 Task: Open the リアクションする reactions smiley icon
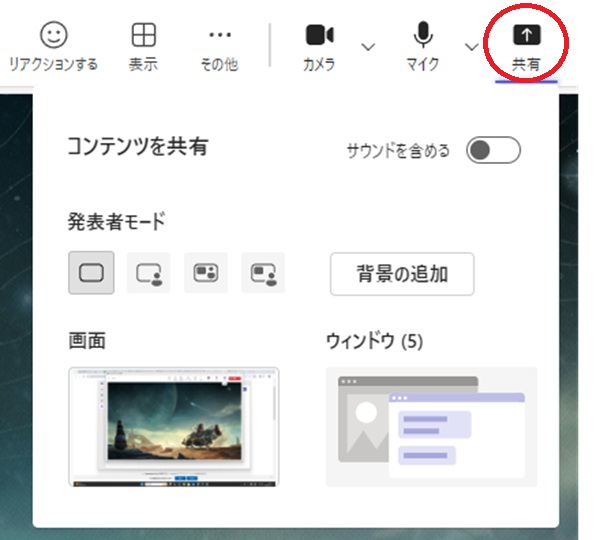coord(53,35)
